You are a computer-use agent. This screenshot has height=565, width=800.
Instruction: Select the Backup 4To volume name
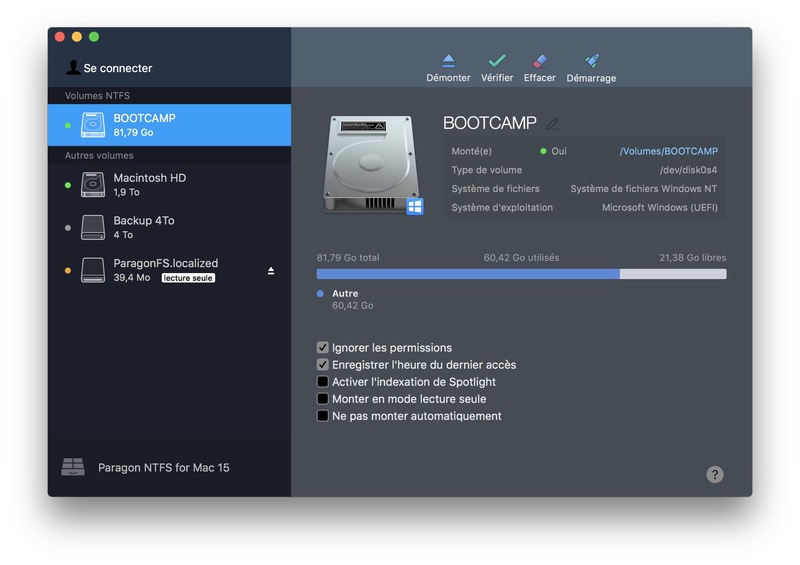pyautogui.click(x=144, y=220)
